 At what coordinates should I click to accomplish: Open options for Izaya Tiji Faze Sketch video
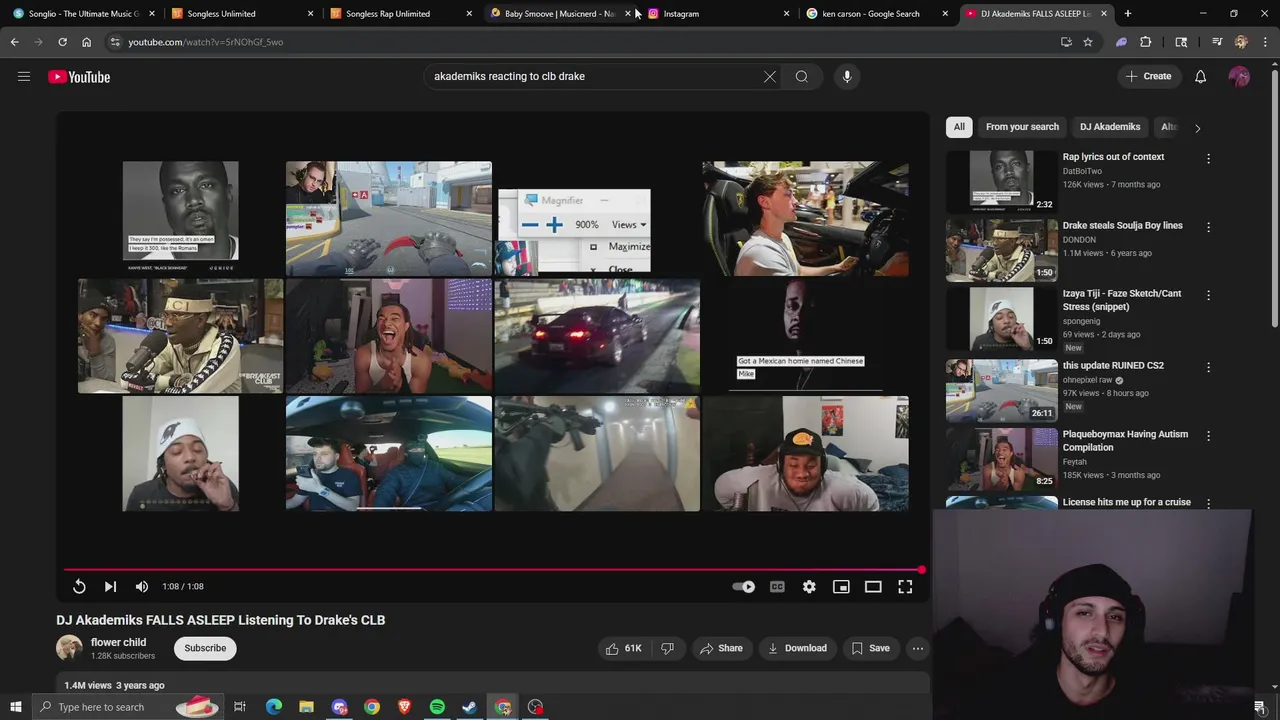tap(1208, 295)
